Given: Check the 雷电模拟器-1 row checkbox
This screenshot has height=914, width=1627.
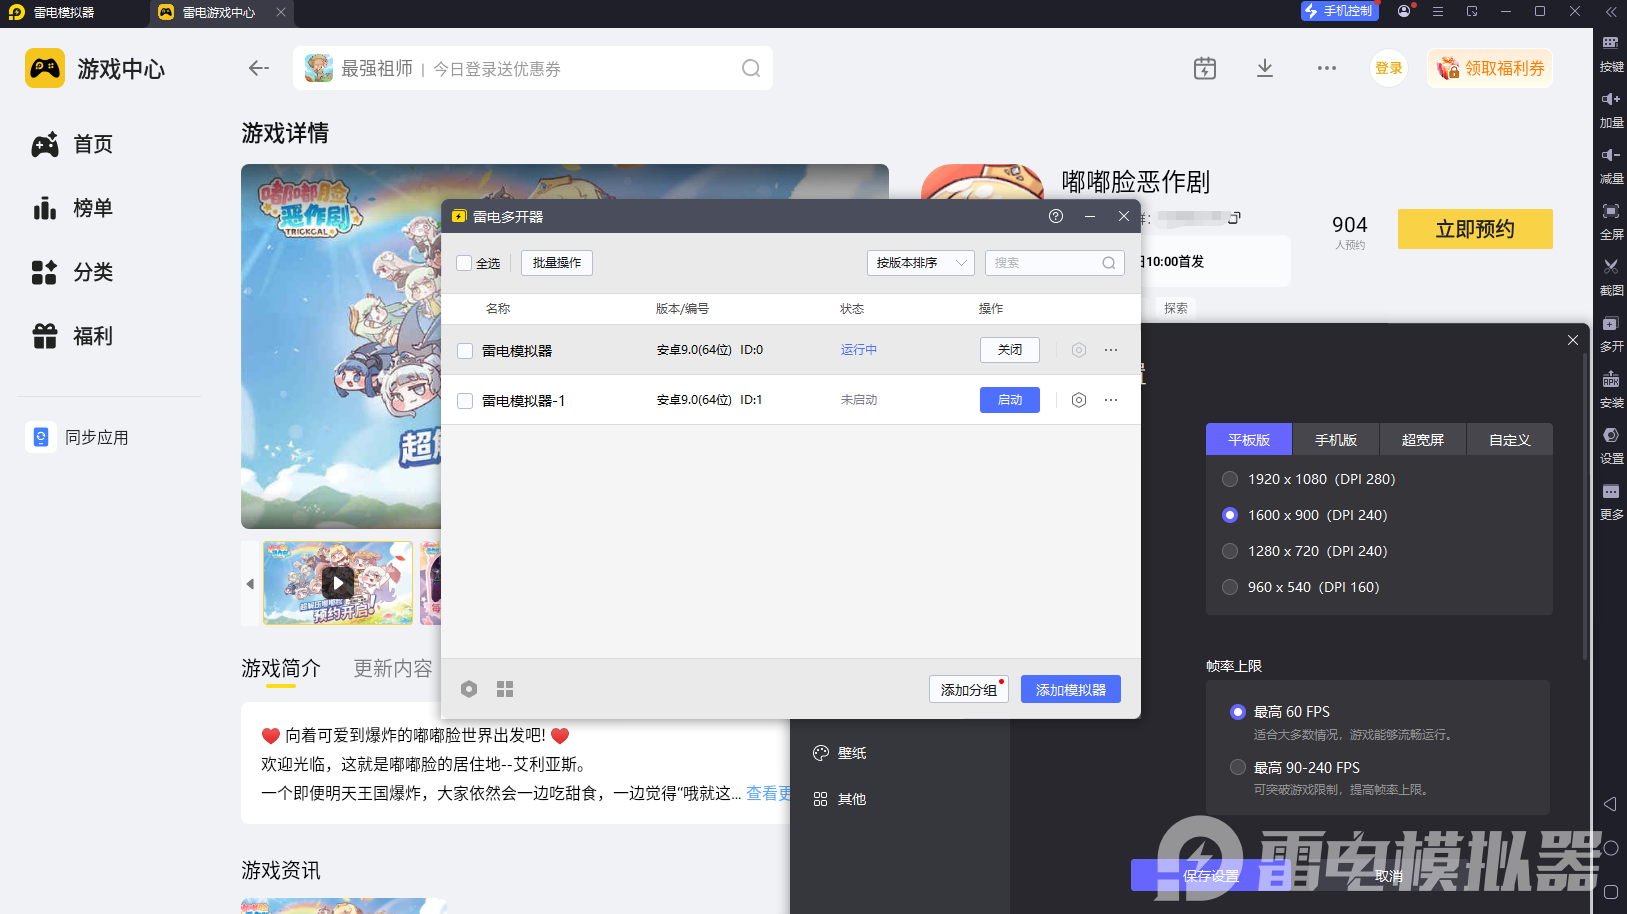Looking at the screenshot, I should [x=464, y=400].
